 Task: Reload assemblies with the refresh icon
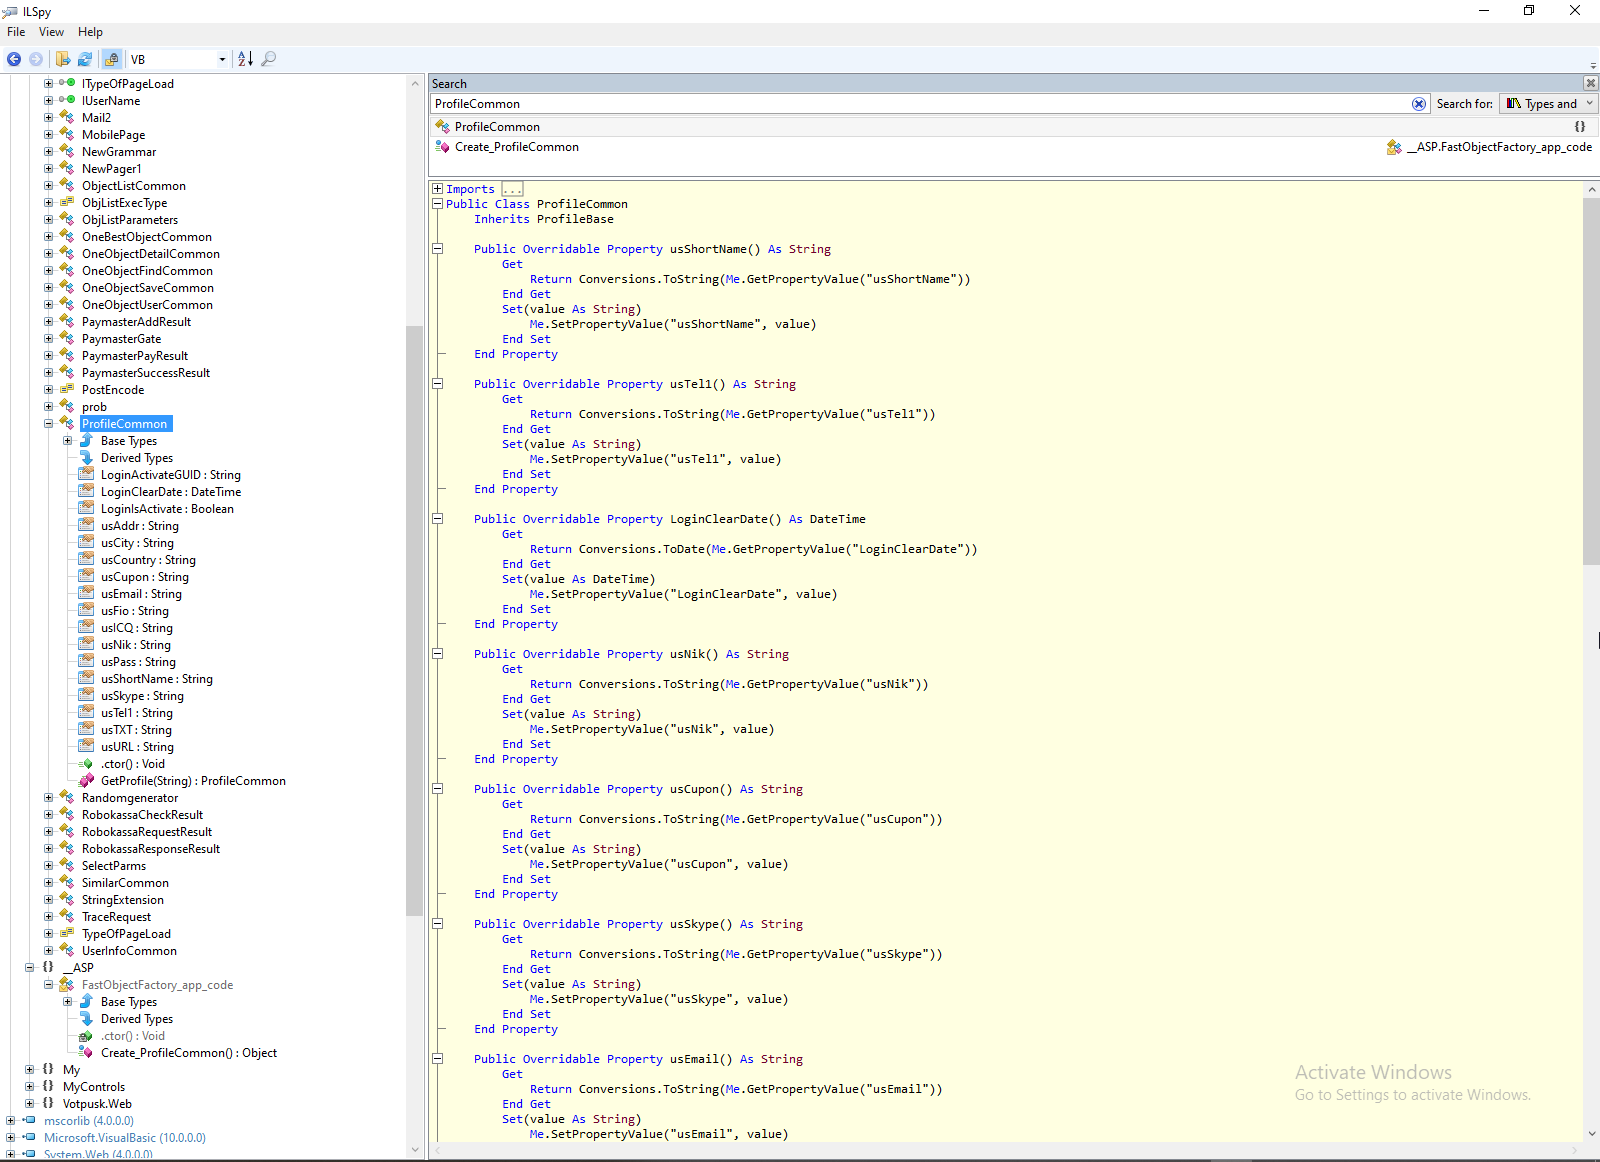click(85, 59)
